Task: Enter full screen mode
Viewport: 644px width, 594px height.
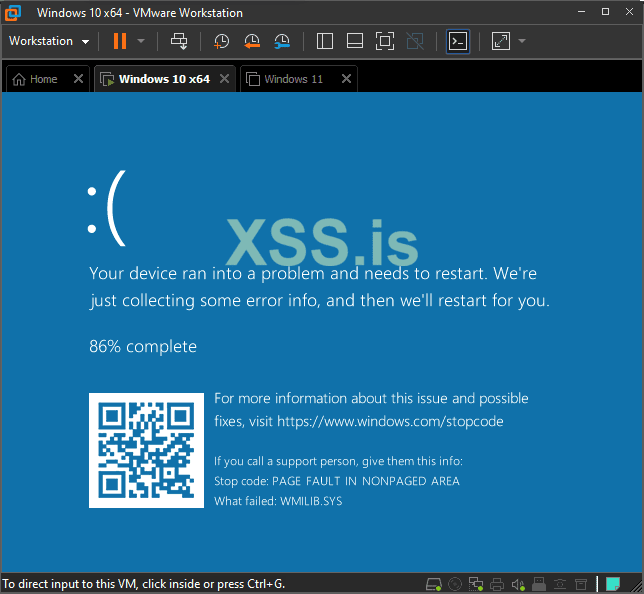Action: pyautogui.click(x=385, y=41)
